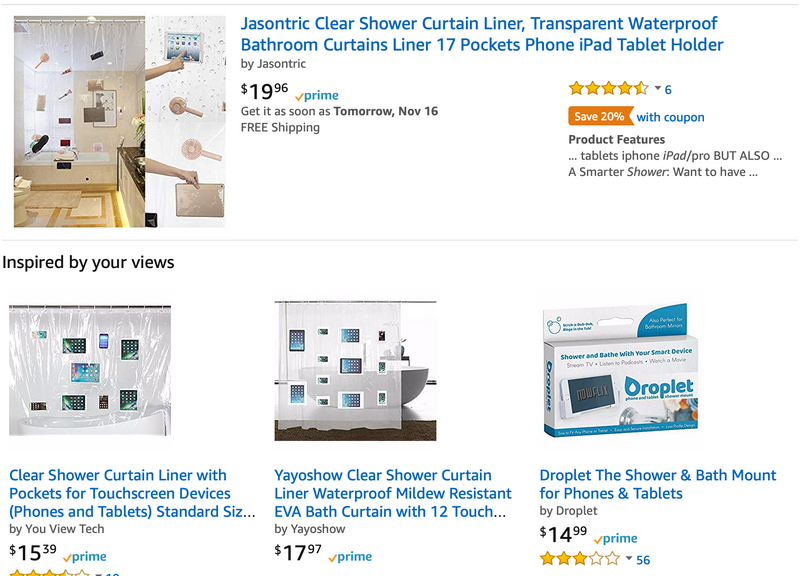Image resolution: width=800 pixels, height=576 pixels.
Task: Open the Clear Shower Curtain Liner with Pockets title
Action: (130, 493)
